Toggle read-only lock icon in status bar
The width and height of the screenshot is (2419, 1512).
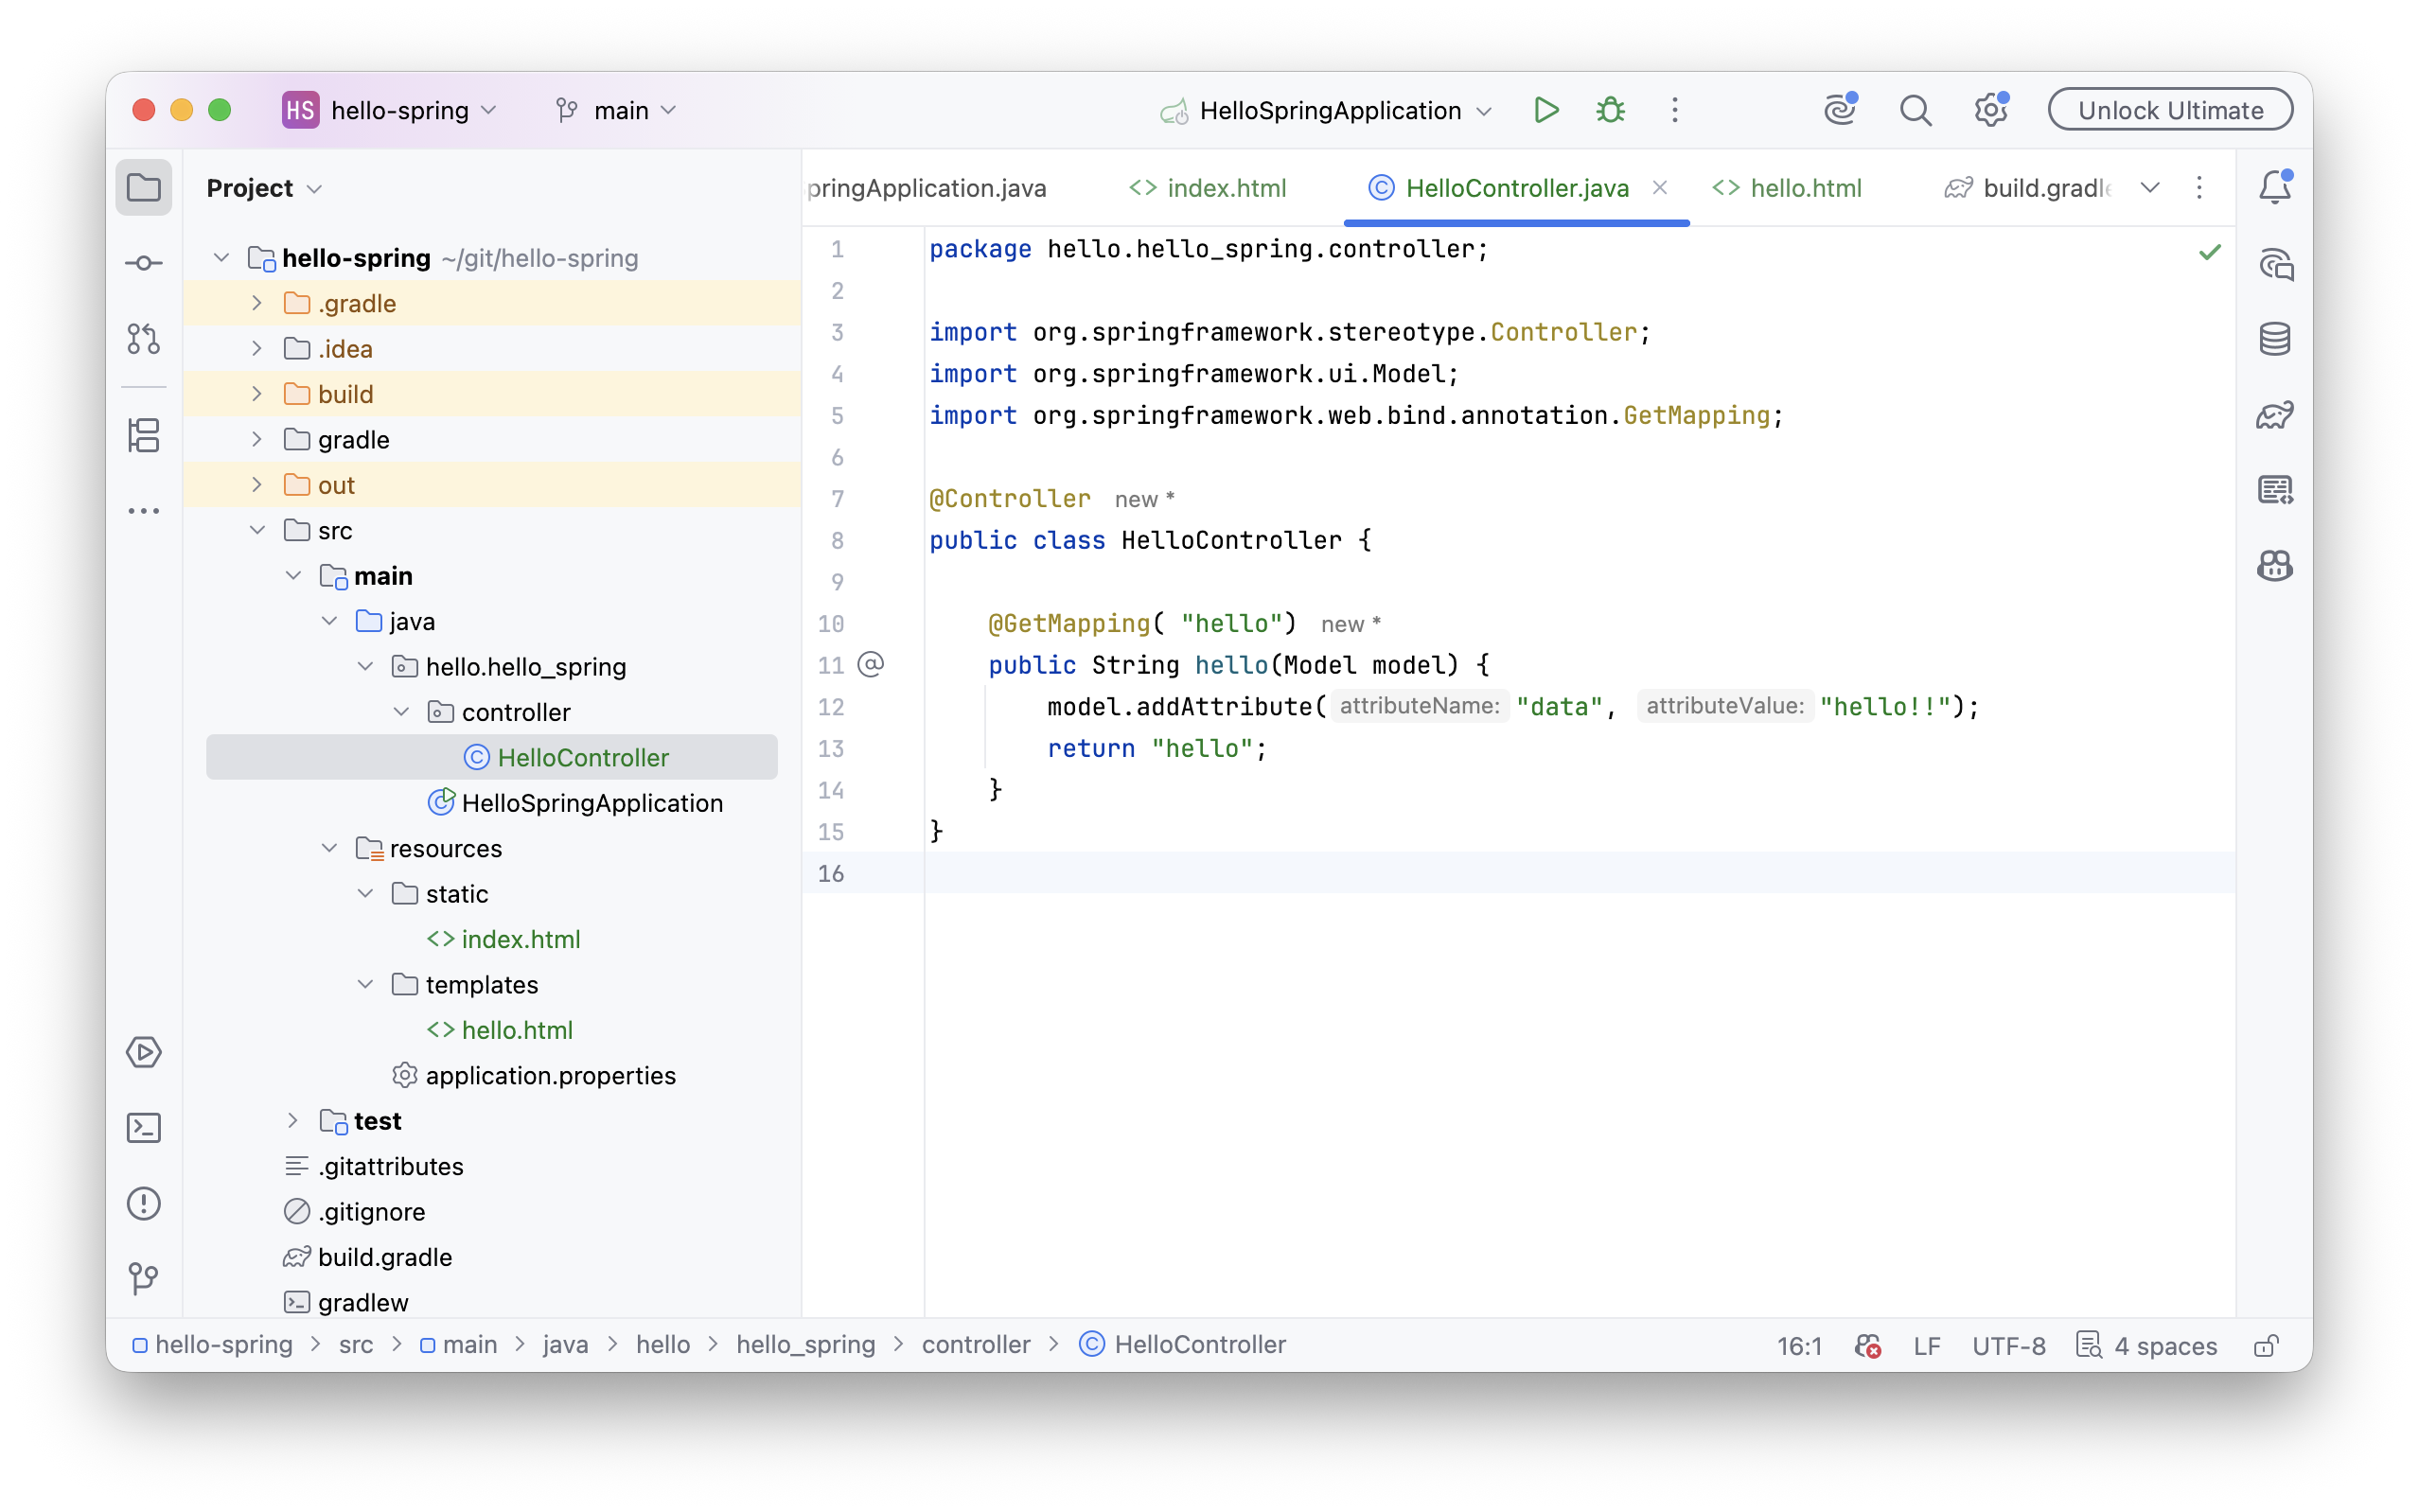[x=2267, y=1345]
